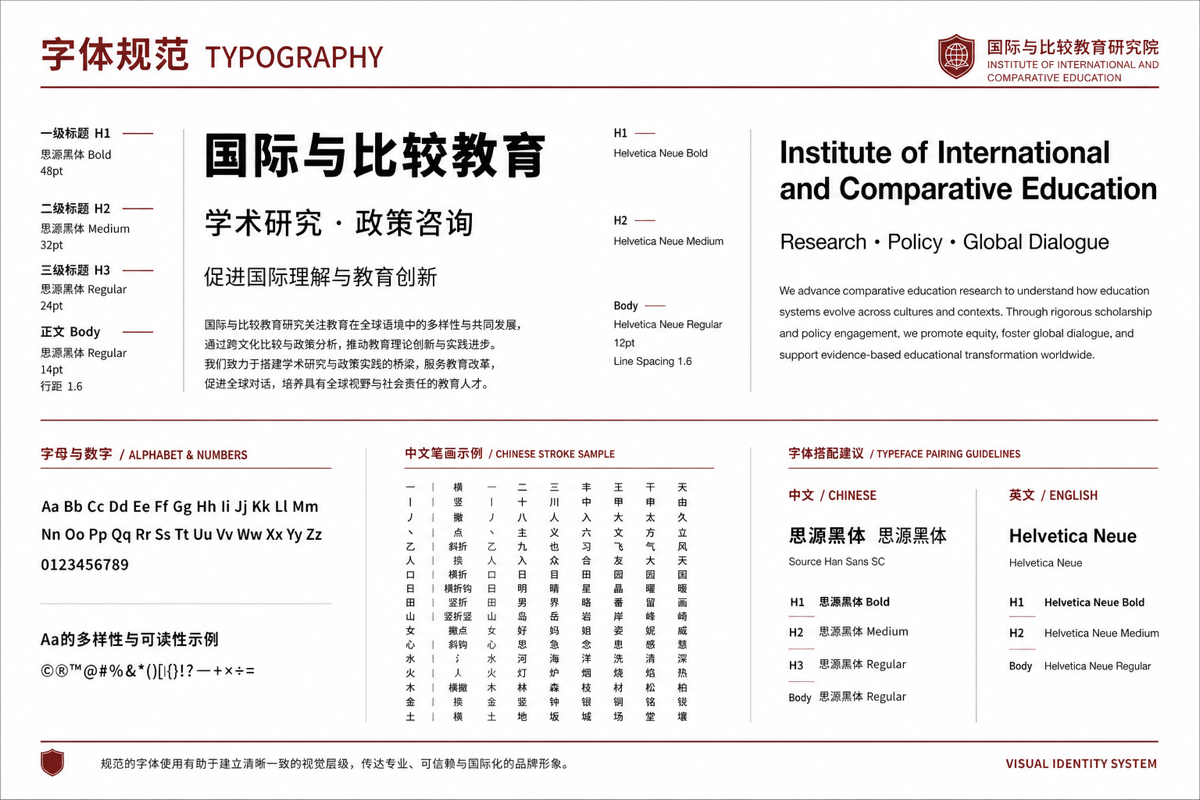Click 'Body Helvetica Neue Regular' in English pairing list

[x=1080, y=666]
